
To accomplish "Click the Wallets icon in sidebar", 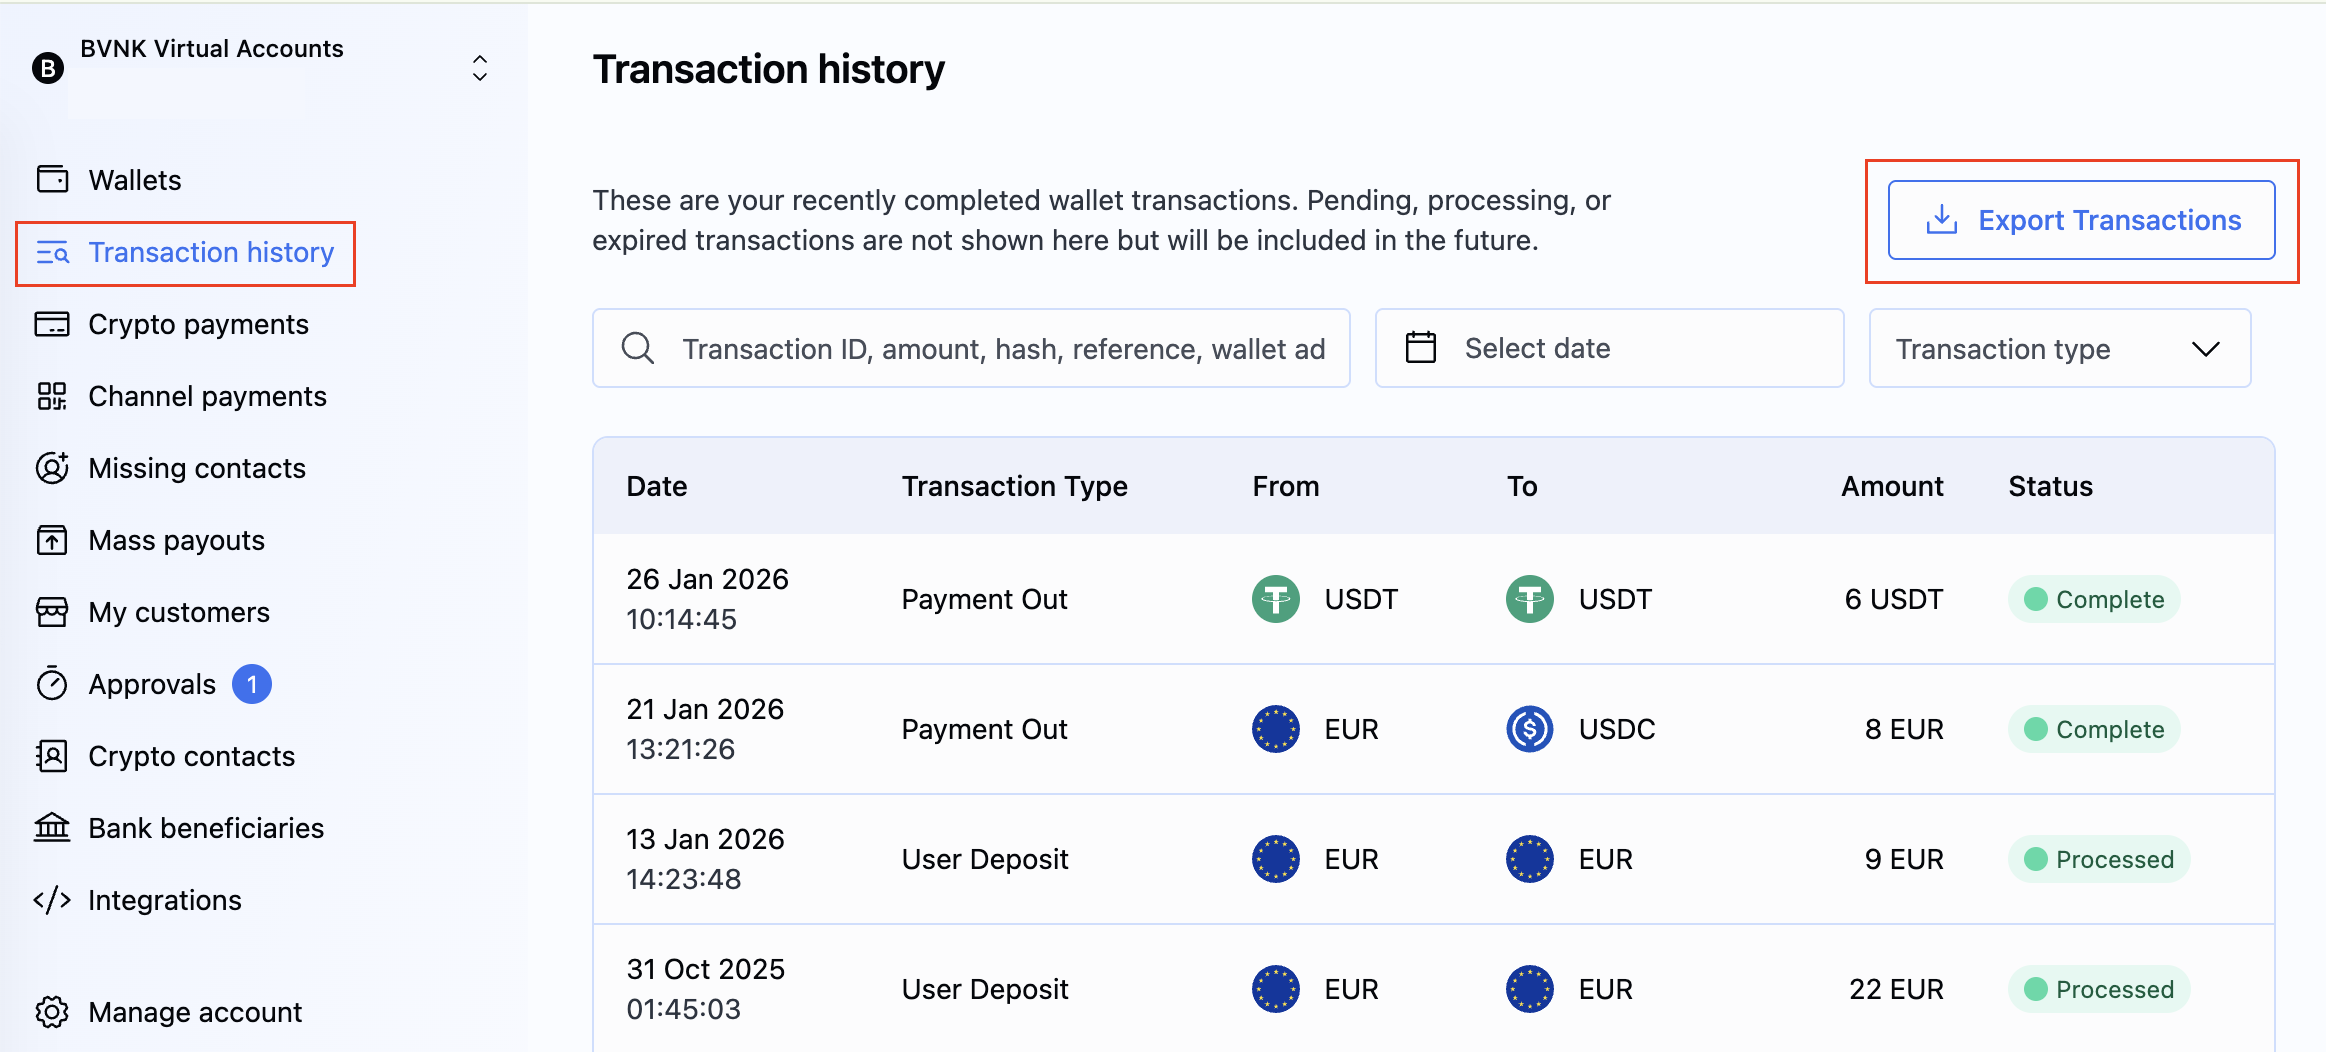I will point(52,180).
